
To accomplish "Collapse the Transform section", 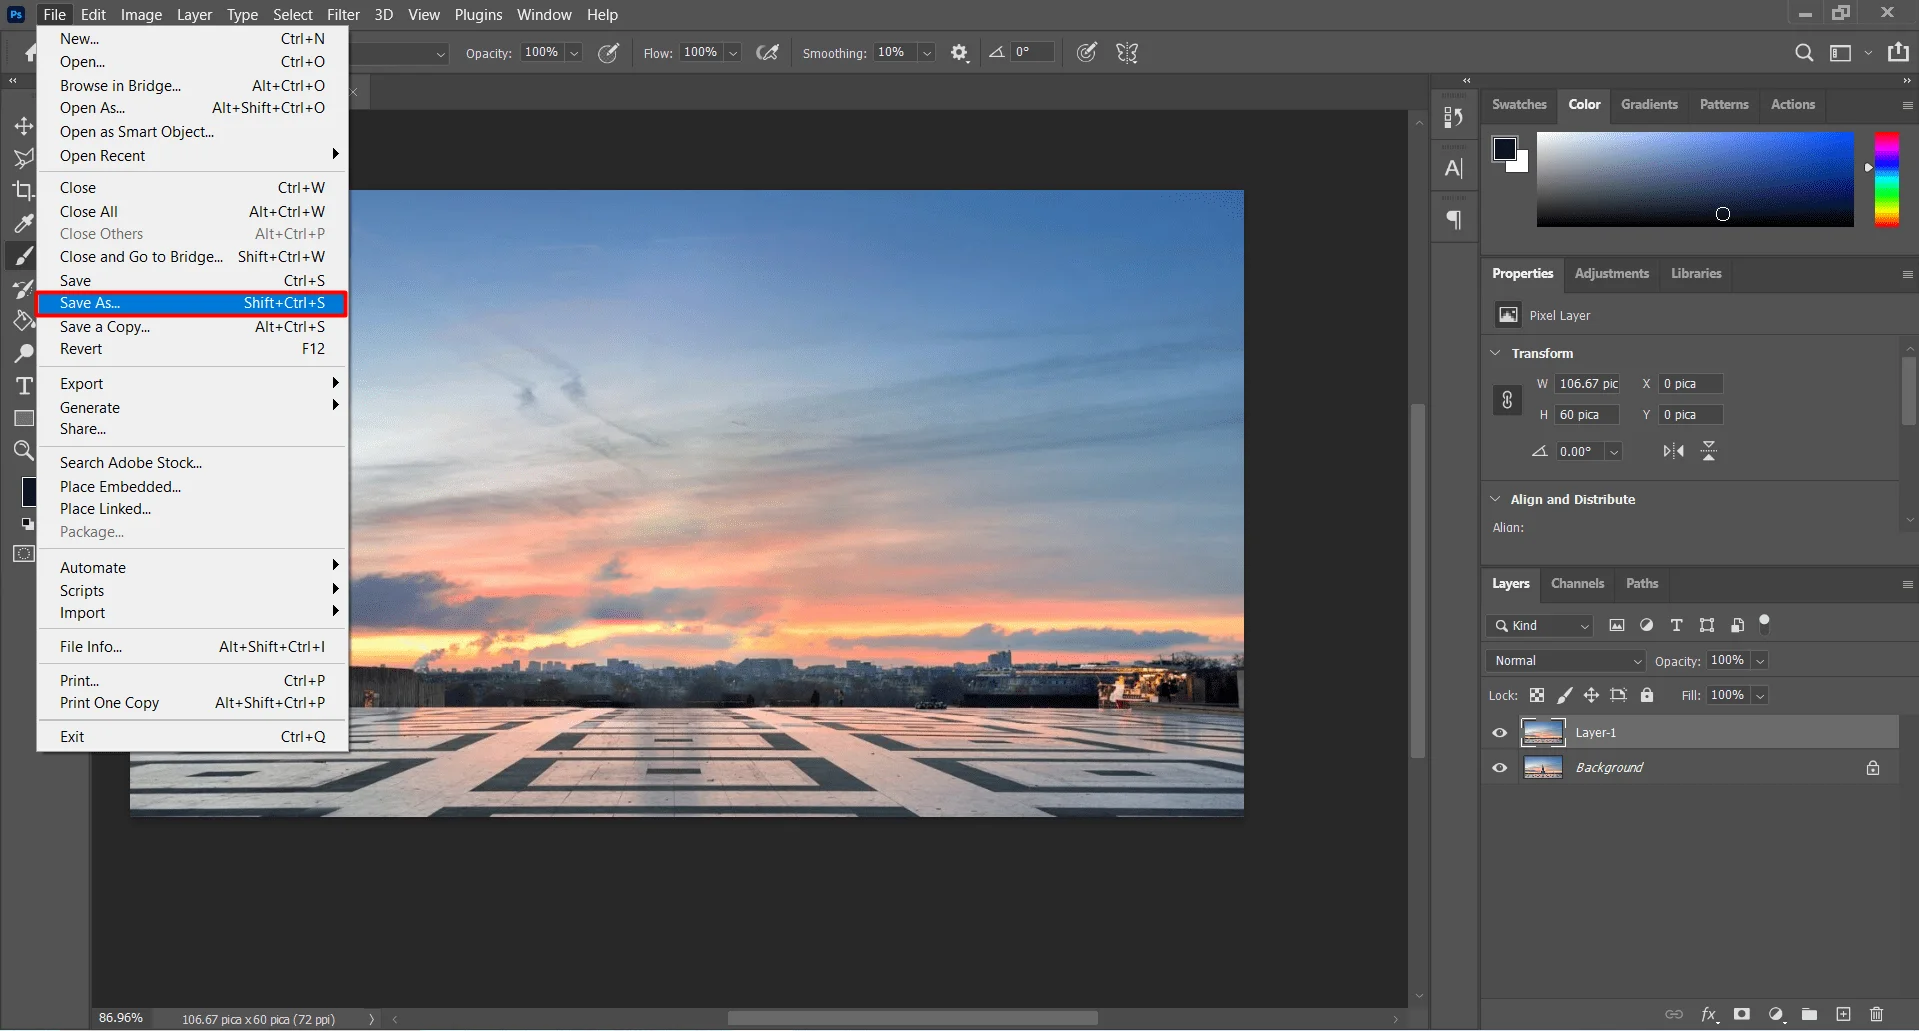I will click(1496, 353).
